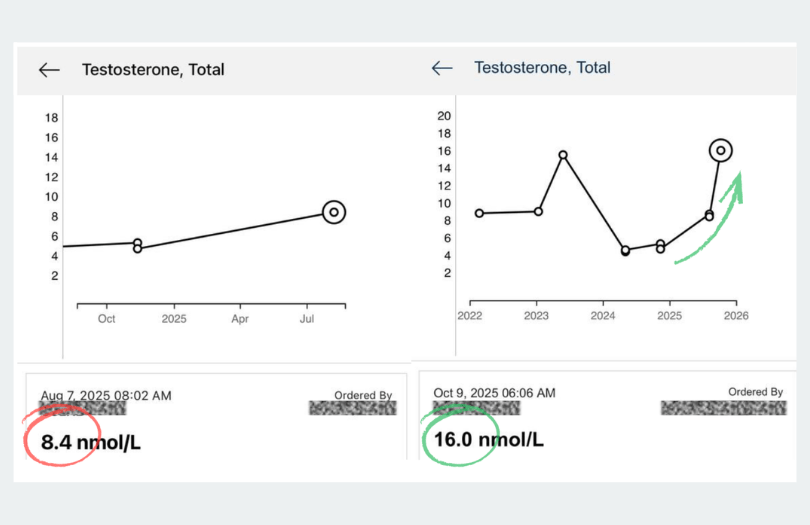Viewport: 810px width, 525px height.
Task: Go back using the left panel's black arrow
Action: 49,70
